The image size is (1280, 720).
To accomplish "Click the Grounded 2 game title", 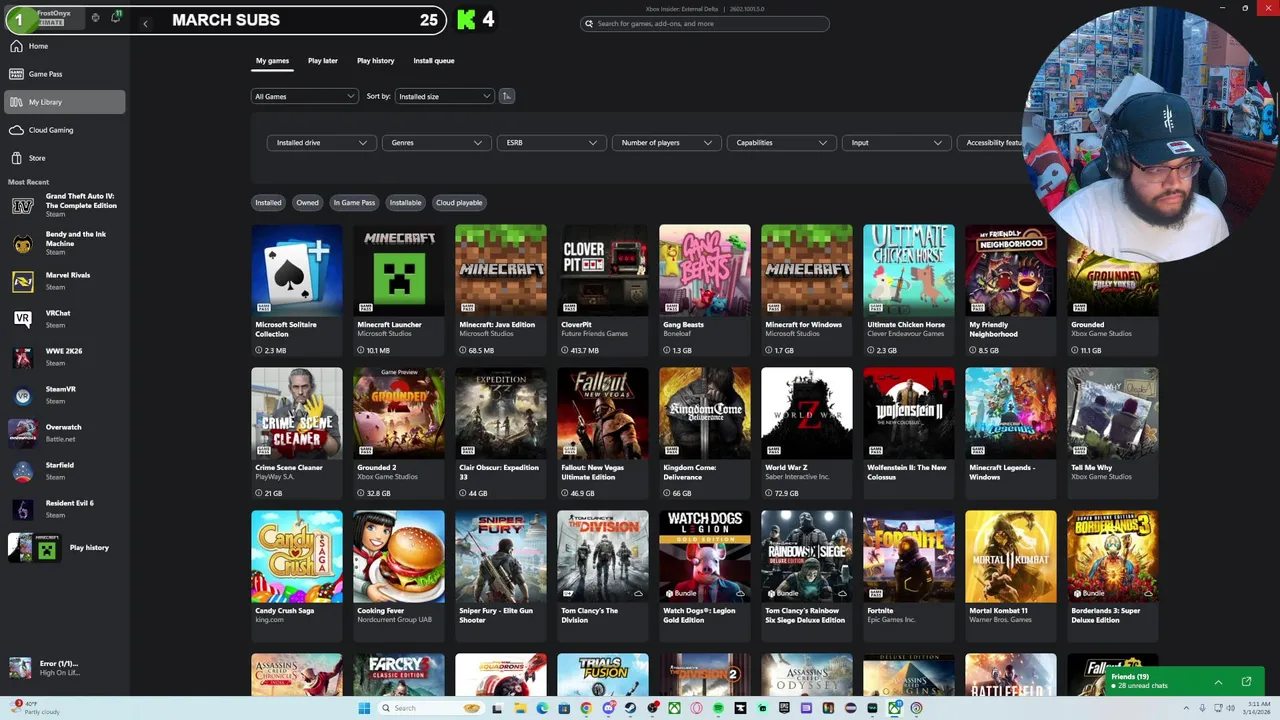I will [377, 467].
